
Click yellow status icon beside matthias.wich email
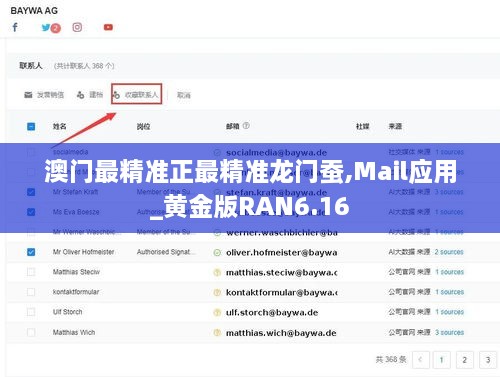[217, 333]
